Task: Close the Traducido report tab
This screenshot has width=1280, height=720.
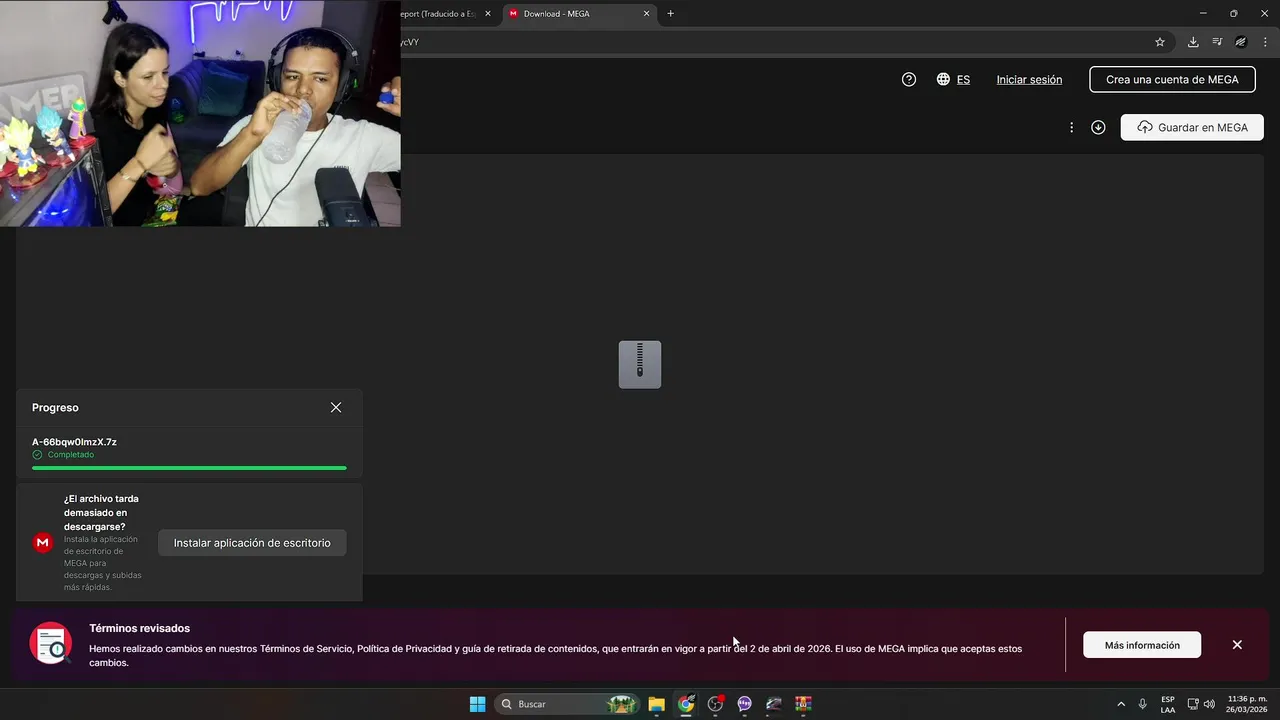Action: tap(488, 14)
